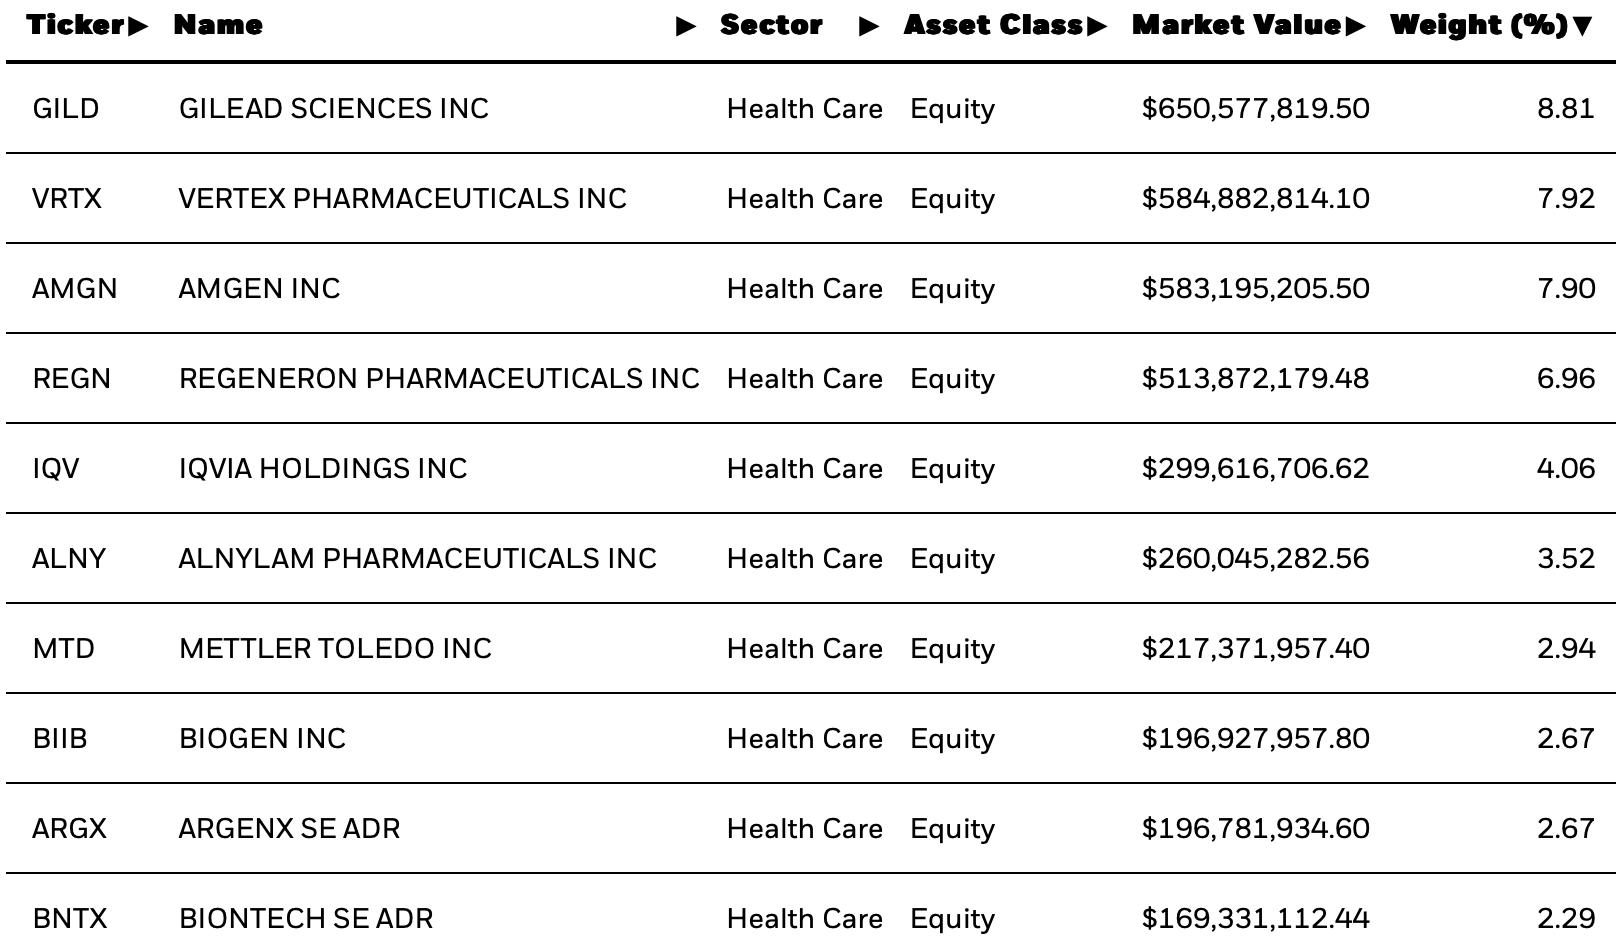Click the Ticker column header

[x=76, y=26]
